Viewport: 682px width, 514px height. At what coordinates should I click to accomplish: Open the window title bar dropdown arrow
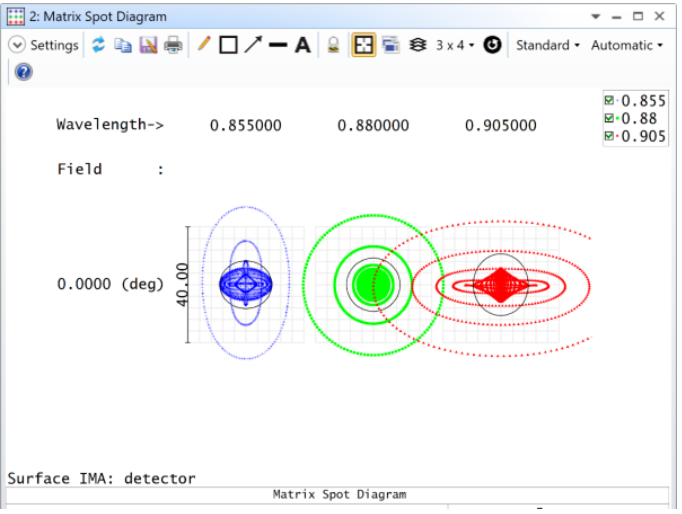596,17
